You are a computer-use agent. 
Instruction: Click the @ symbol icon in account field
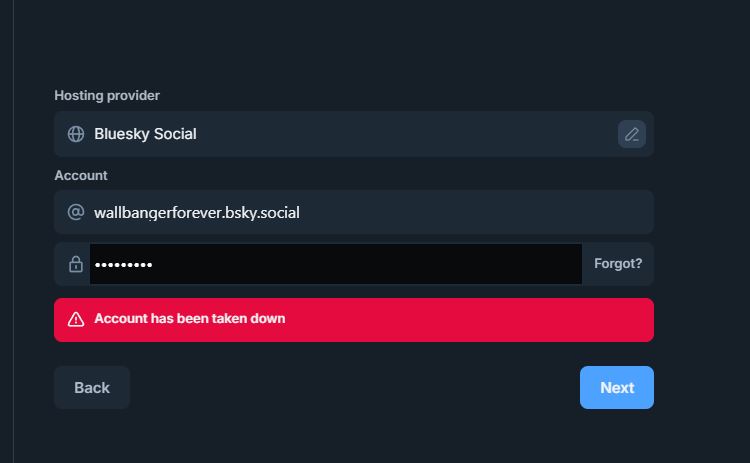tap(75, 213)
